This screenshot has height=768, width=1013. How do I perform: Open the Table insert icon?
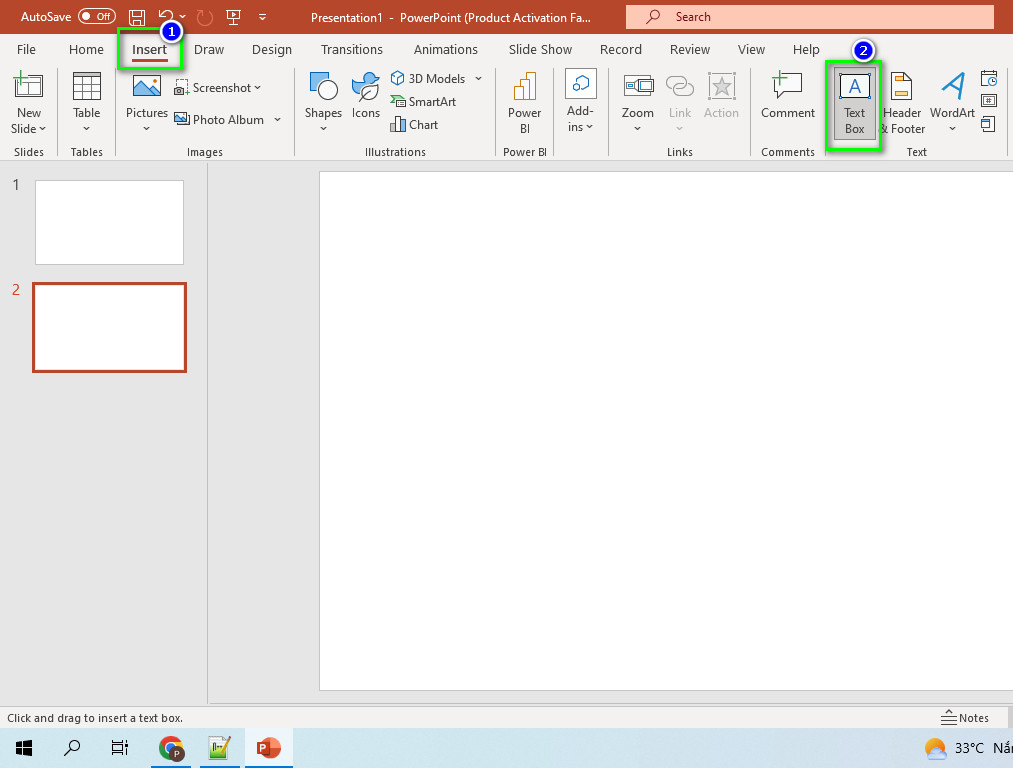(87, 87)
